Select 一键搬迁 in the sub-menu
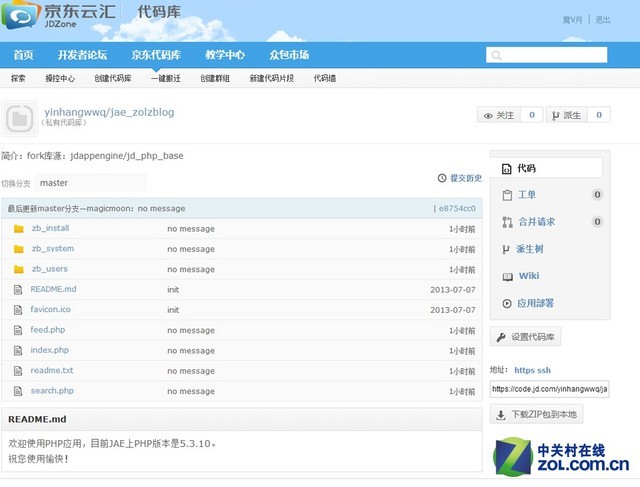The height and width of the screenshot is (487, 640). click(x=167, y=78)
